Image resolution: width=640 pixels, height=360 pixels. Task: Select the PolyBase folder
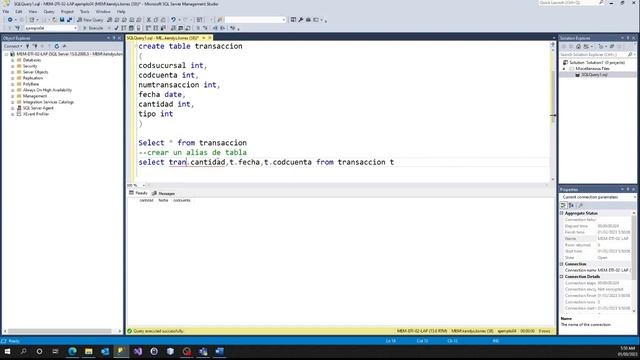point(31,84)
